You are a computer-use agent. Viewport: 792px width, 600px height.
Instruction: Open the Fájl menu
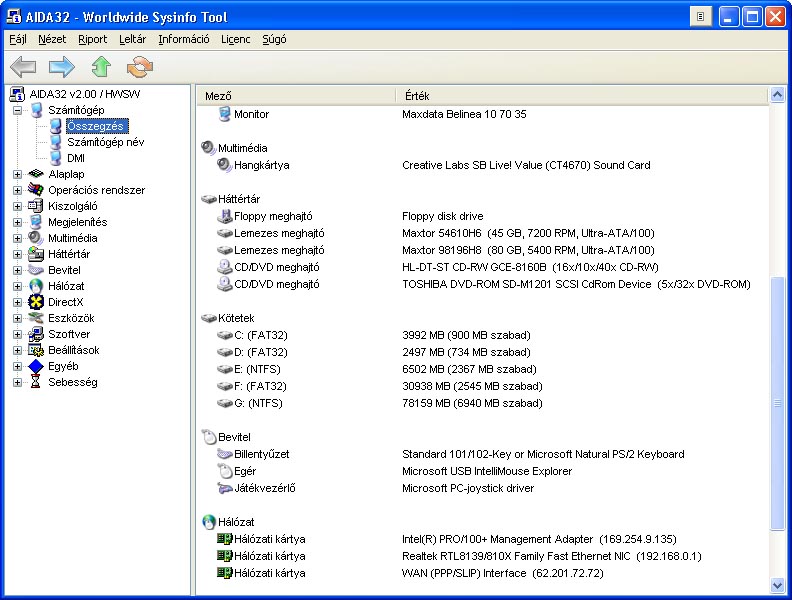click(x=18, y=39)
